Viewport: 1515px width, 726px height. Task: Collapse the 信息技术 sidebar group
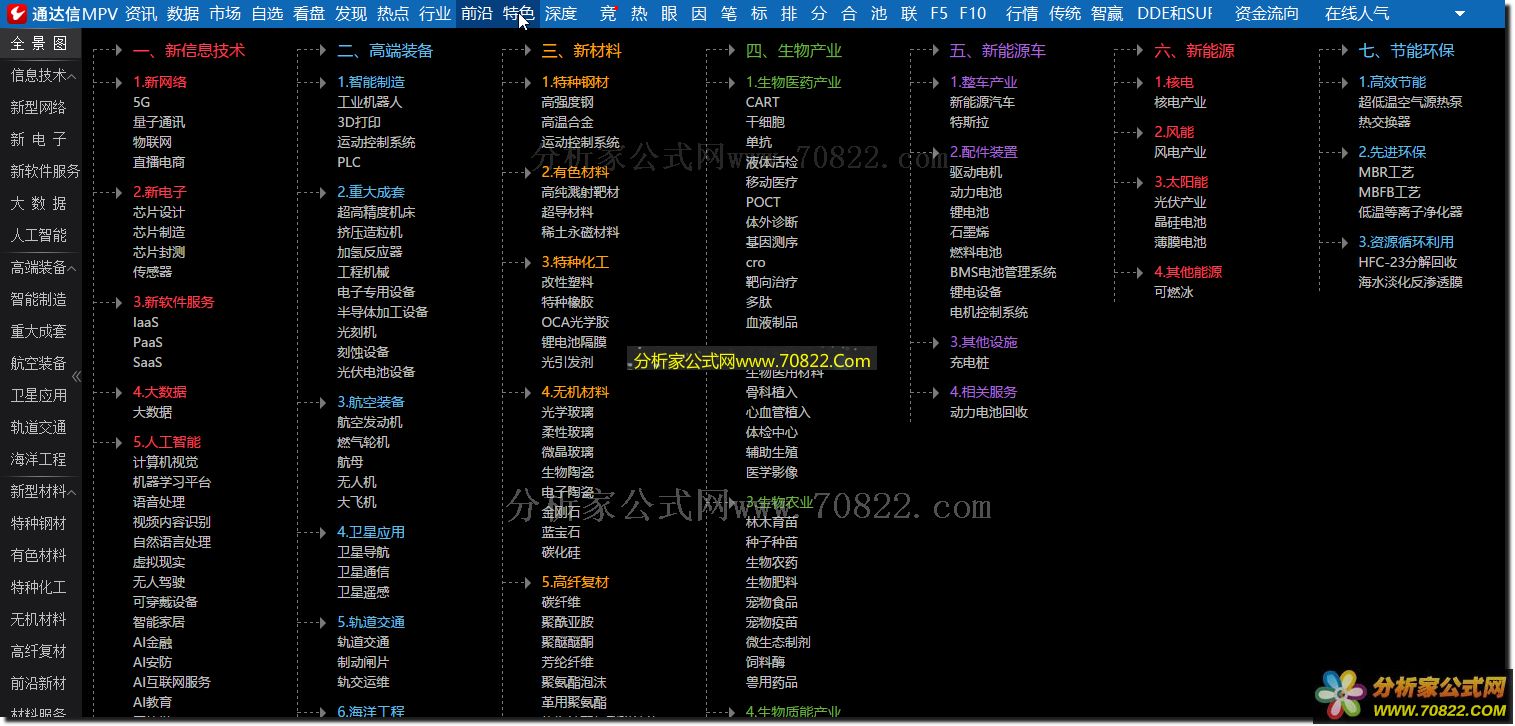click(73, 76)
